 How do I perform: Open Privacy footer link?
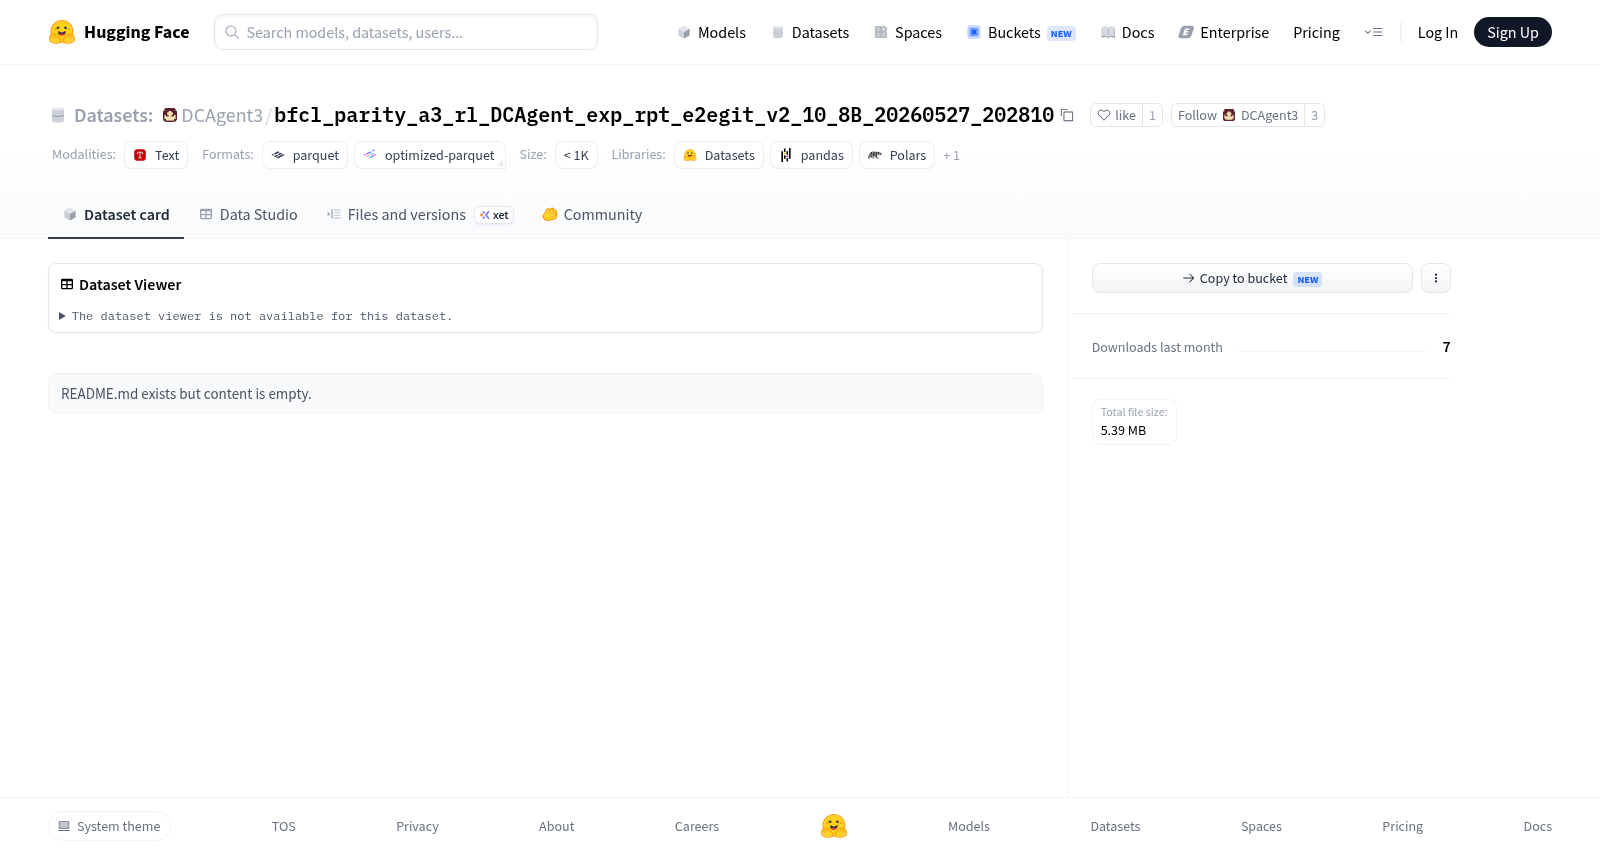point(417,826)
